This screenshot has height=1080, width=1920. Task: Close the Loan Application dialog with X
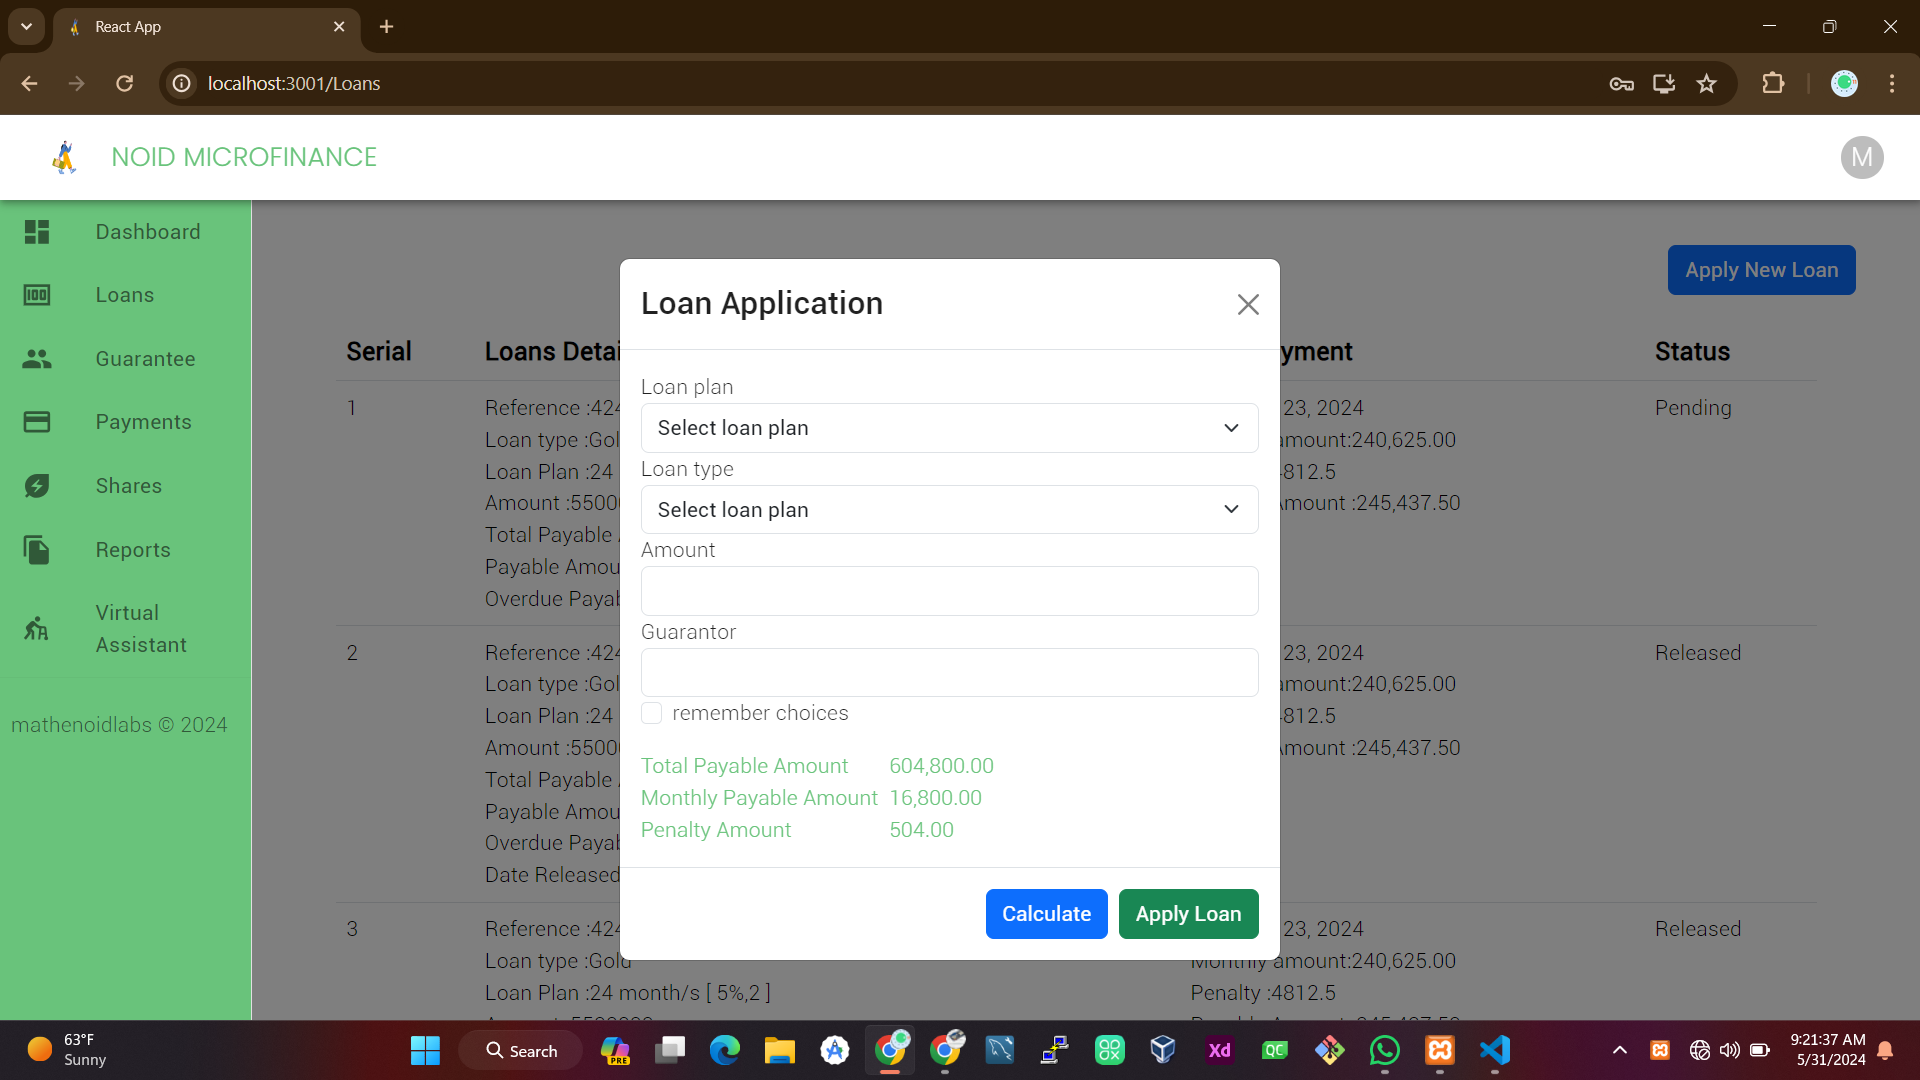(1247, 305)
